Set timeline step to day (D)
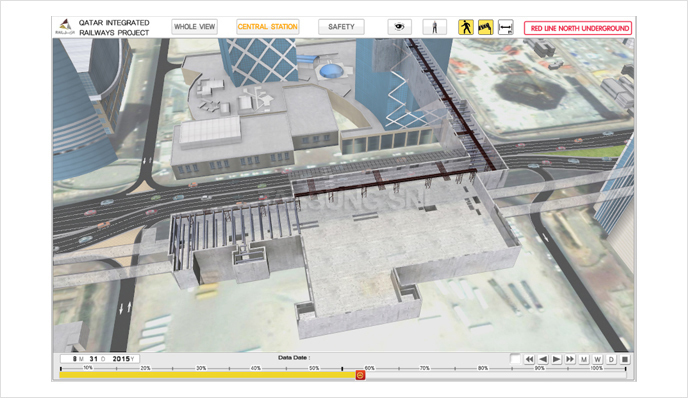The height and width of the screenshot is (398, 688). (611, 359)
